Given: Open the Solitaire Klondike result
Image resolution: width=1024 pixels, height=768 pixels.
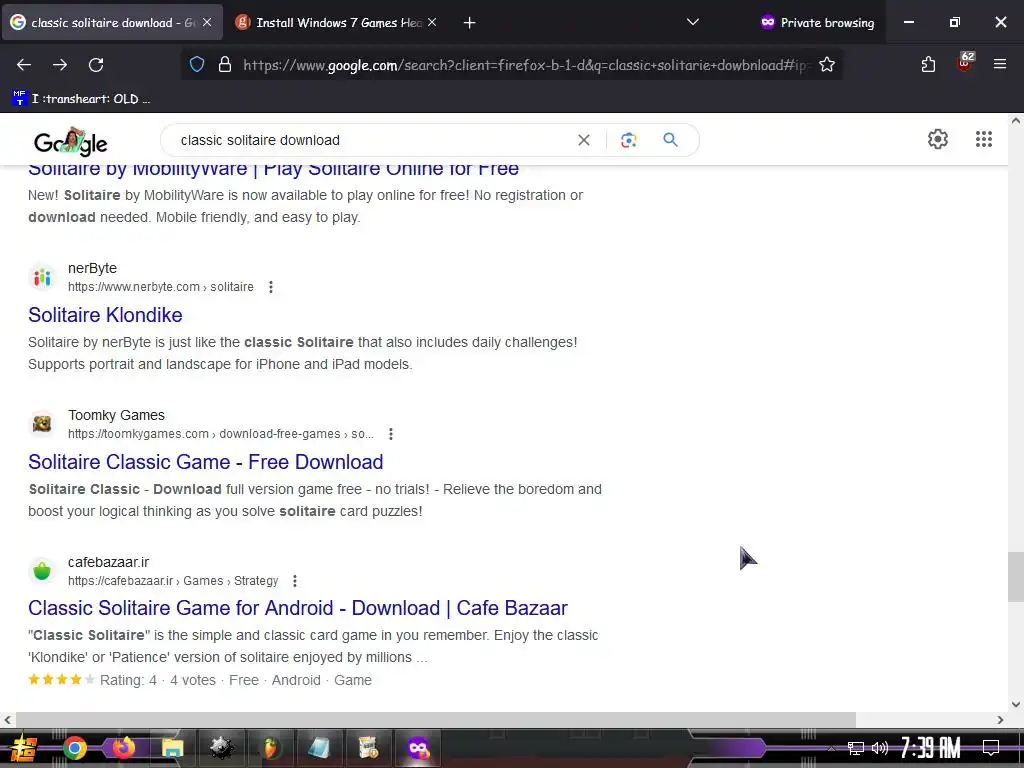Looking at the screenshot, I should 105,315.
